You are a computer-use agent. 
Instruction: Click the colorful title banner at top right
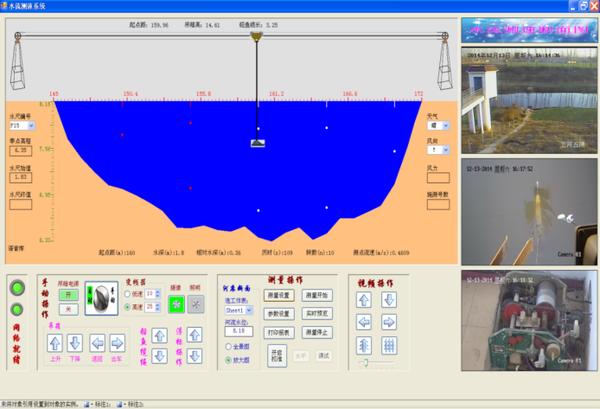pyautogui.click(x=529, y=30)
